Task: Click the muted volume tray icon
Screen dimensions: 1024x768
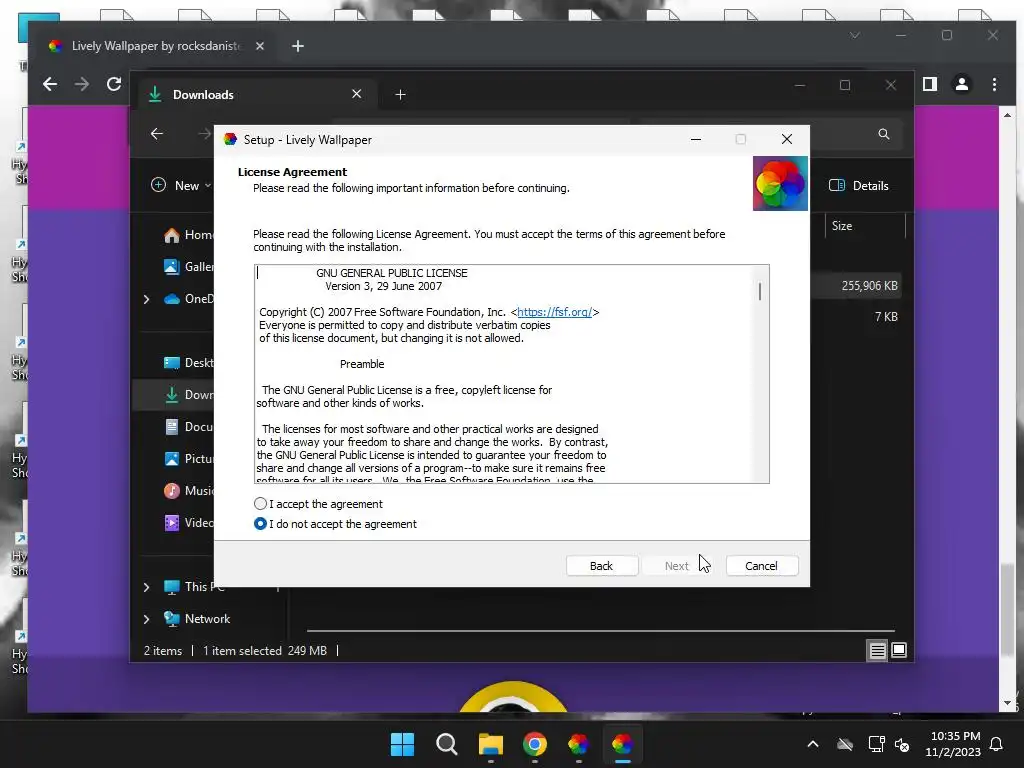Action: tap(903, 744)
